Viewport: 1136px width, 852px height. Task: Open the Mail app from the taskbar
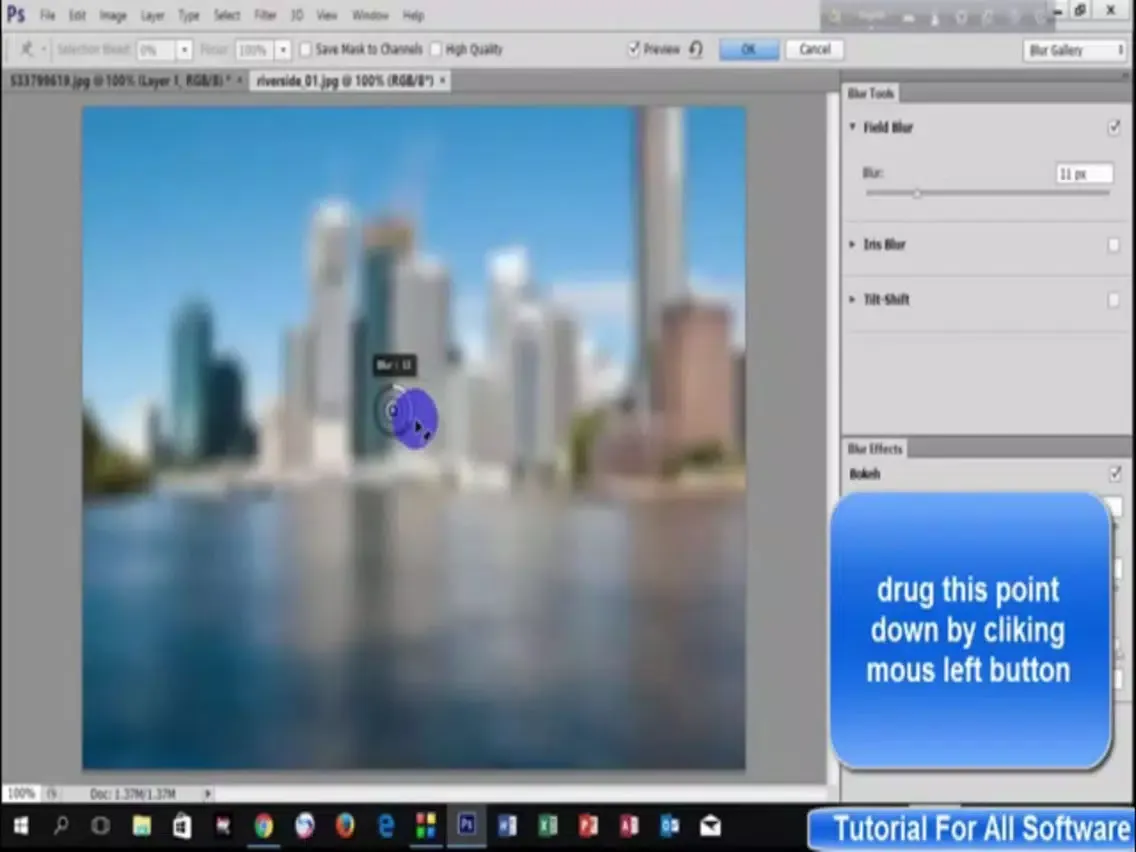click(x=710, y=826)
